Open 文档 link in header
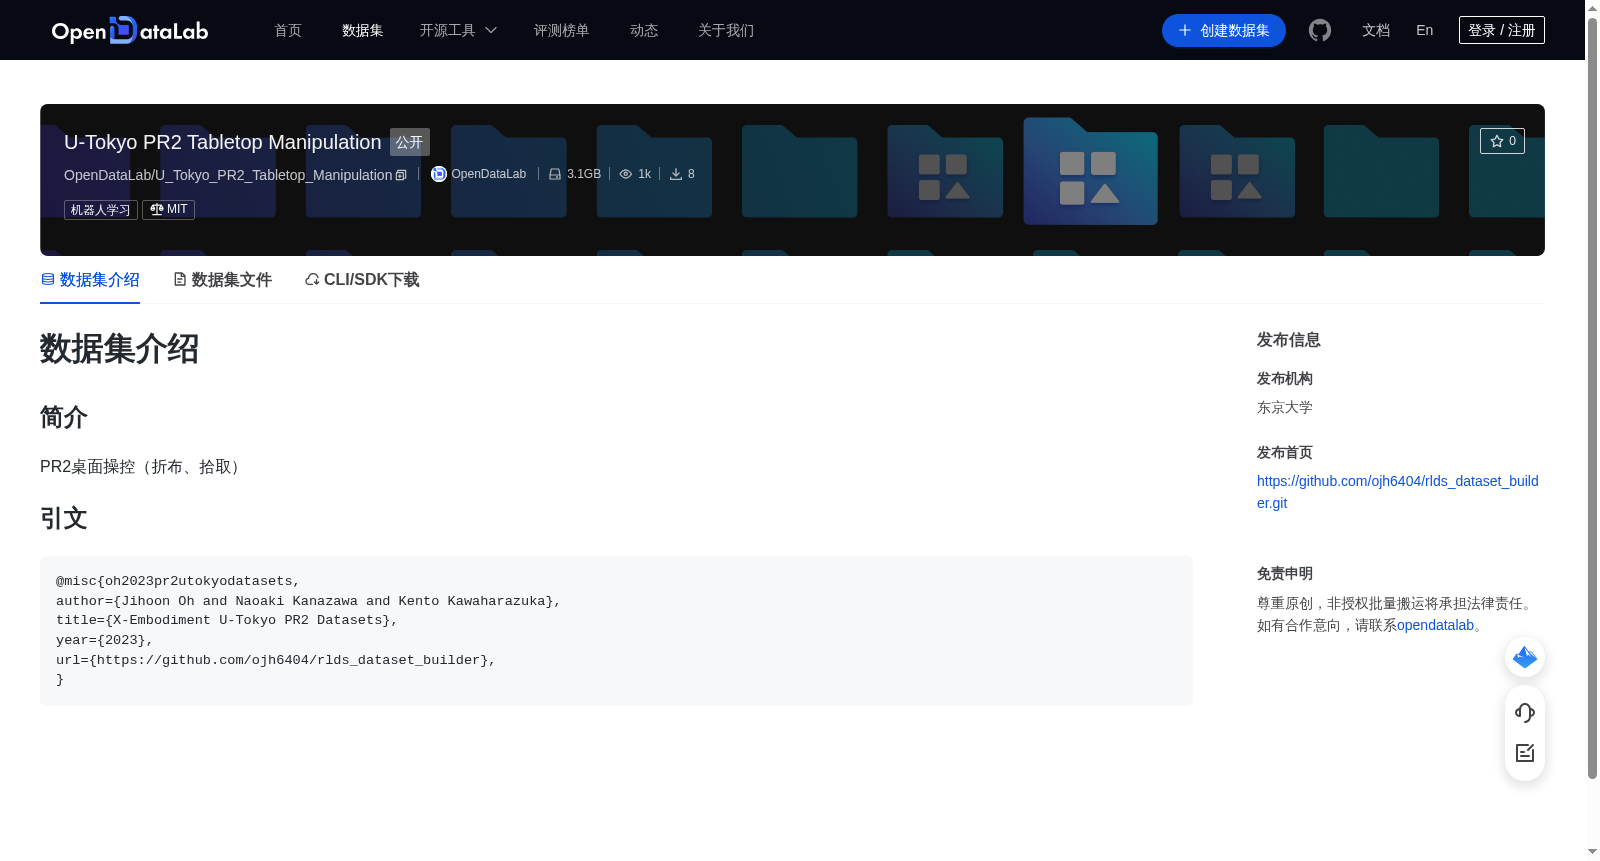 tap(1376, 31)
